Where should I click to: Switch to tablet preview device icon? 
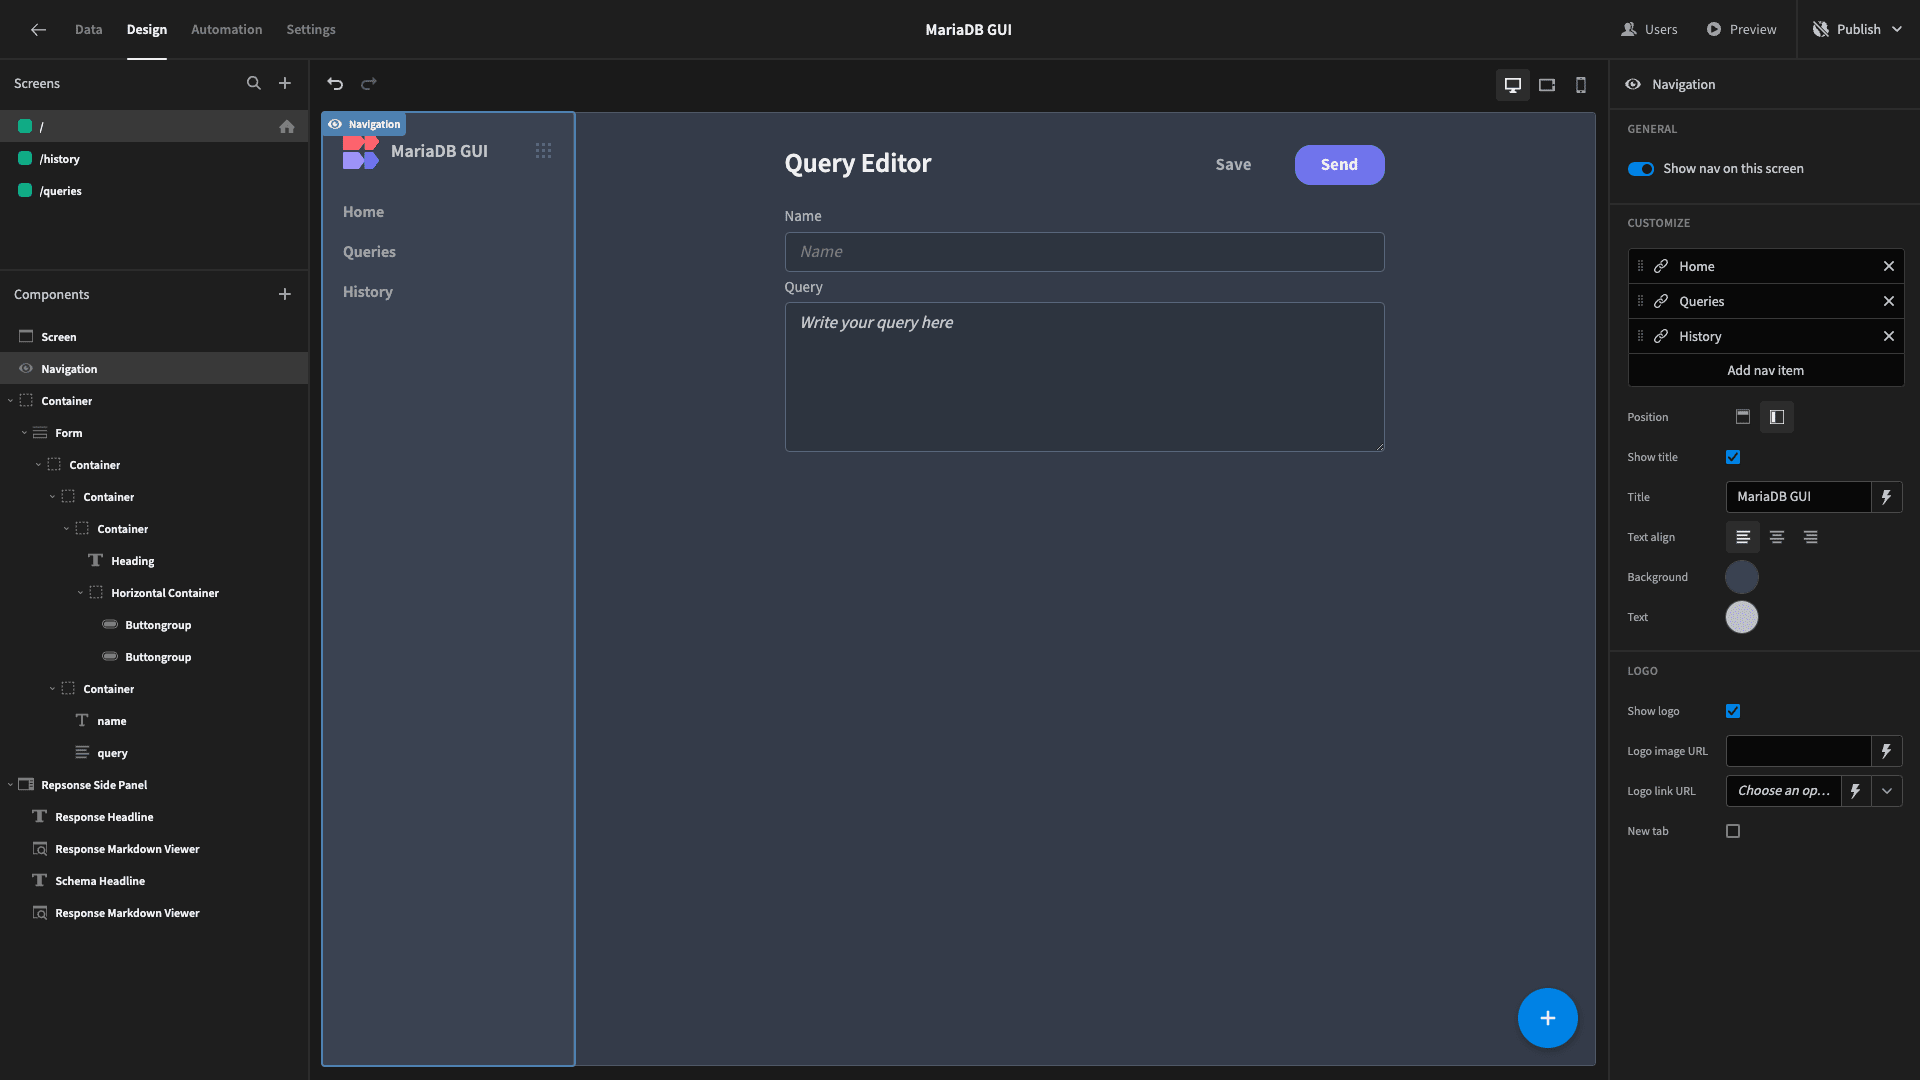(x=1547, y=85)
